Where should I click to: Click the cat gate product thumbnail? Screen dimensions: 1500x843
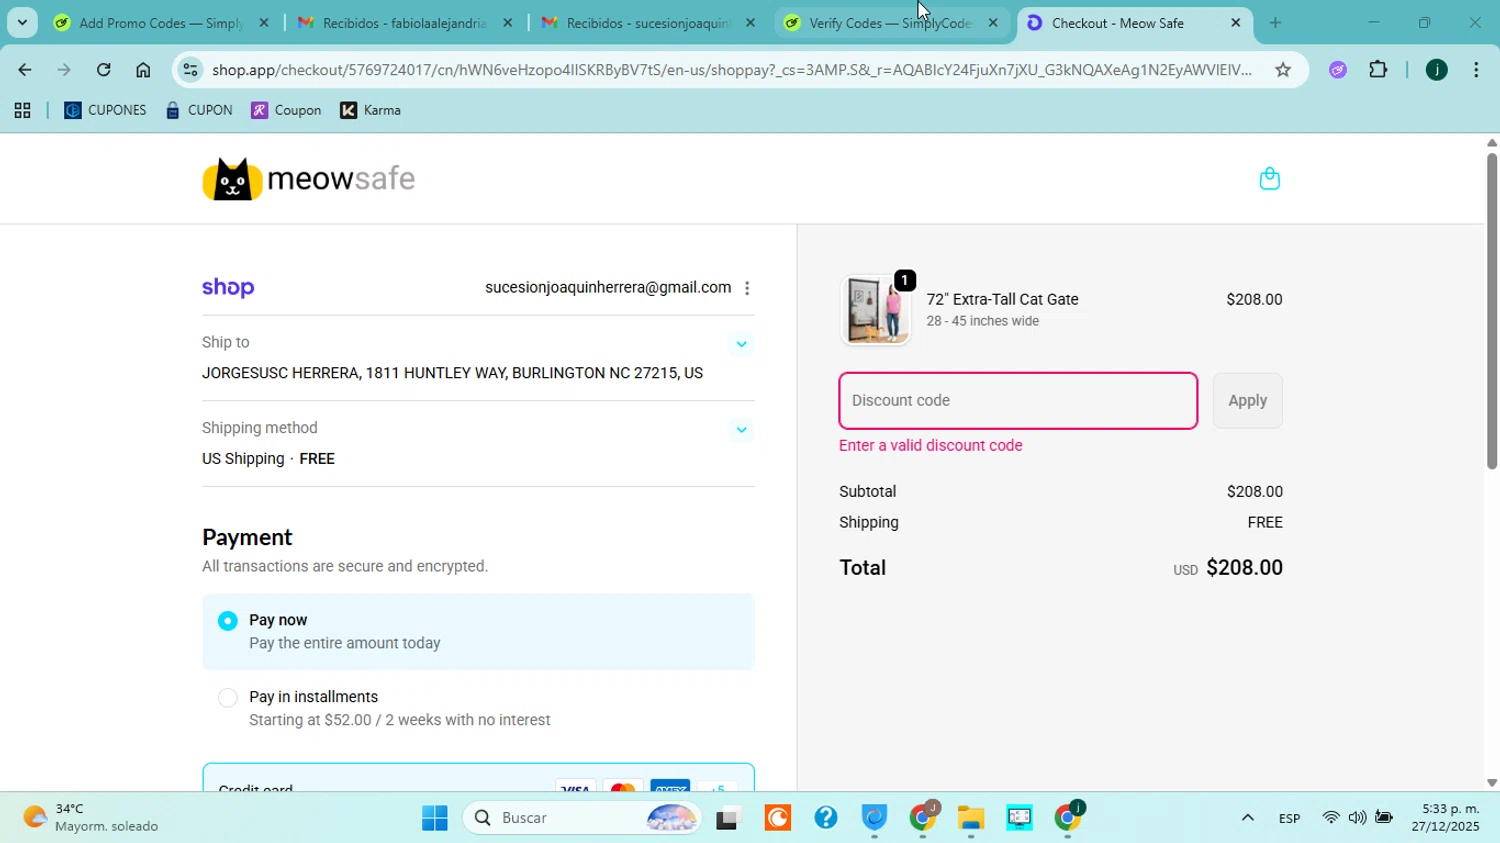pyautogui.click(x=876, y=310)
